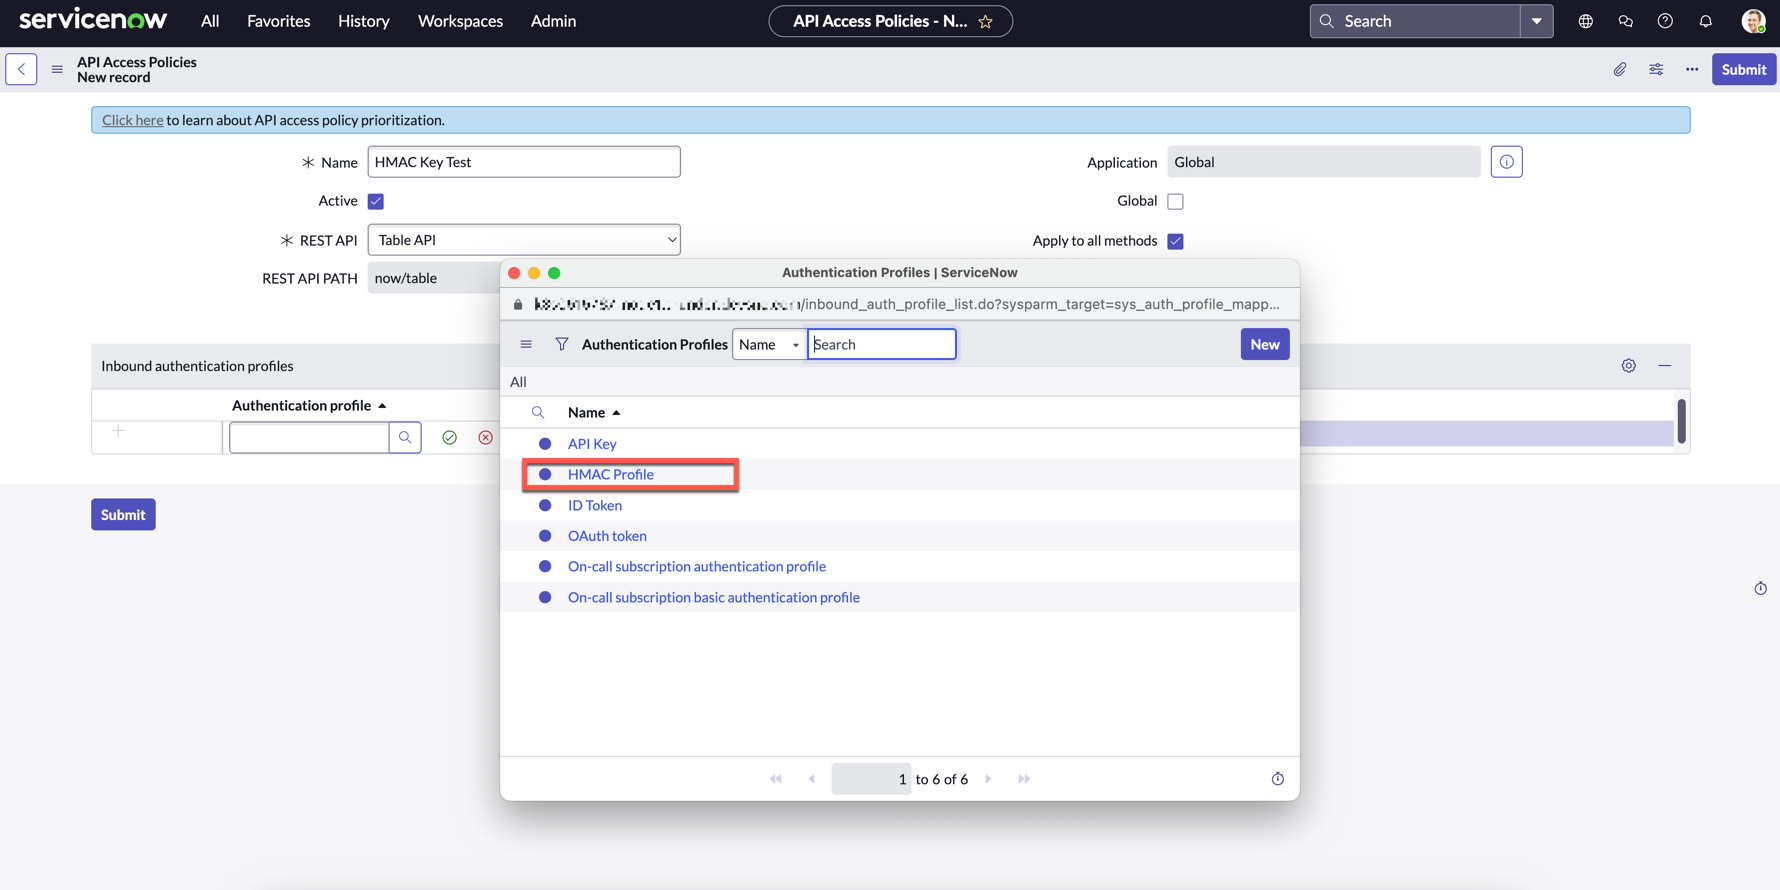Image resolution: width=1780 pixels, height=890 pixels.
Task: Open the Favorites menu
Action: pos(279,21)
